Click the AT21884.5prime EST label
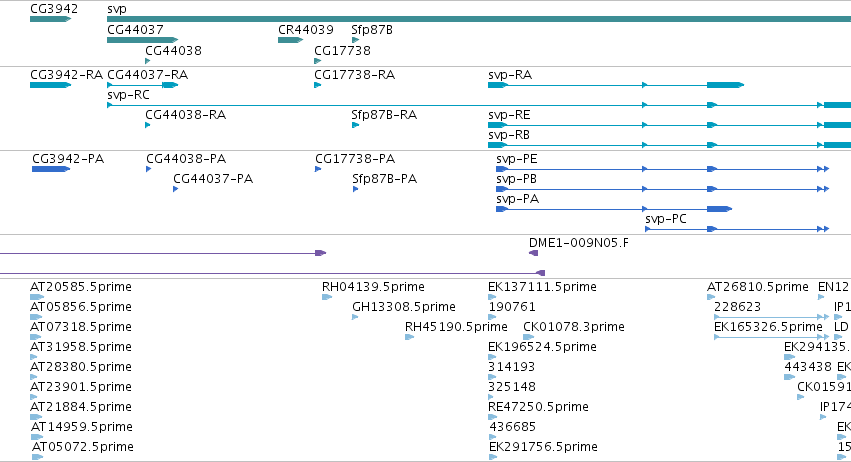851x462 pixels. pos(81,407)
